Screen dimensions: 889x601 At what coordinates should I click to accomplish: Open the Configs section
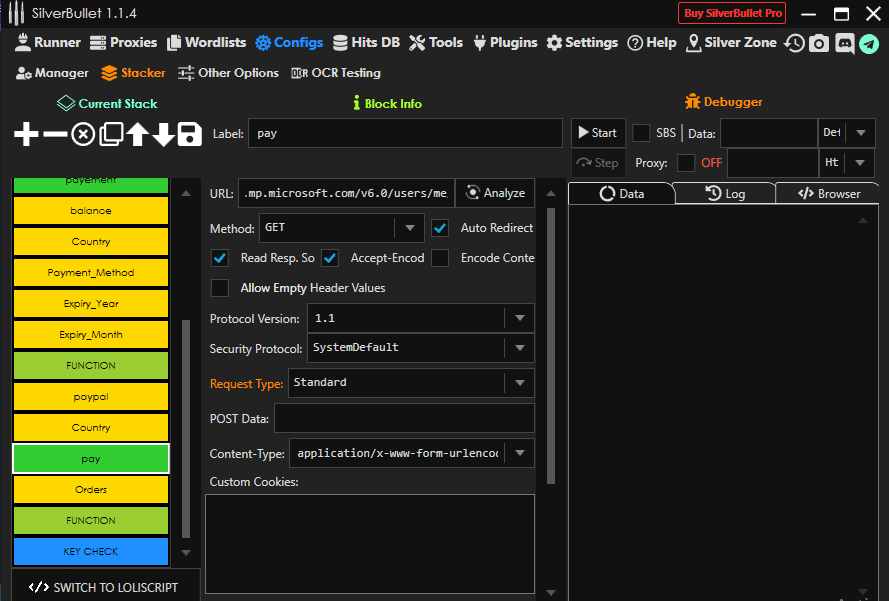289,43
